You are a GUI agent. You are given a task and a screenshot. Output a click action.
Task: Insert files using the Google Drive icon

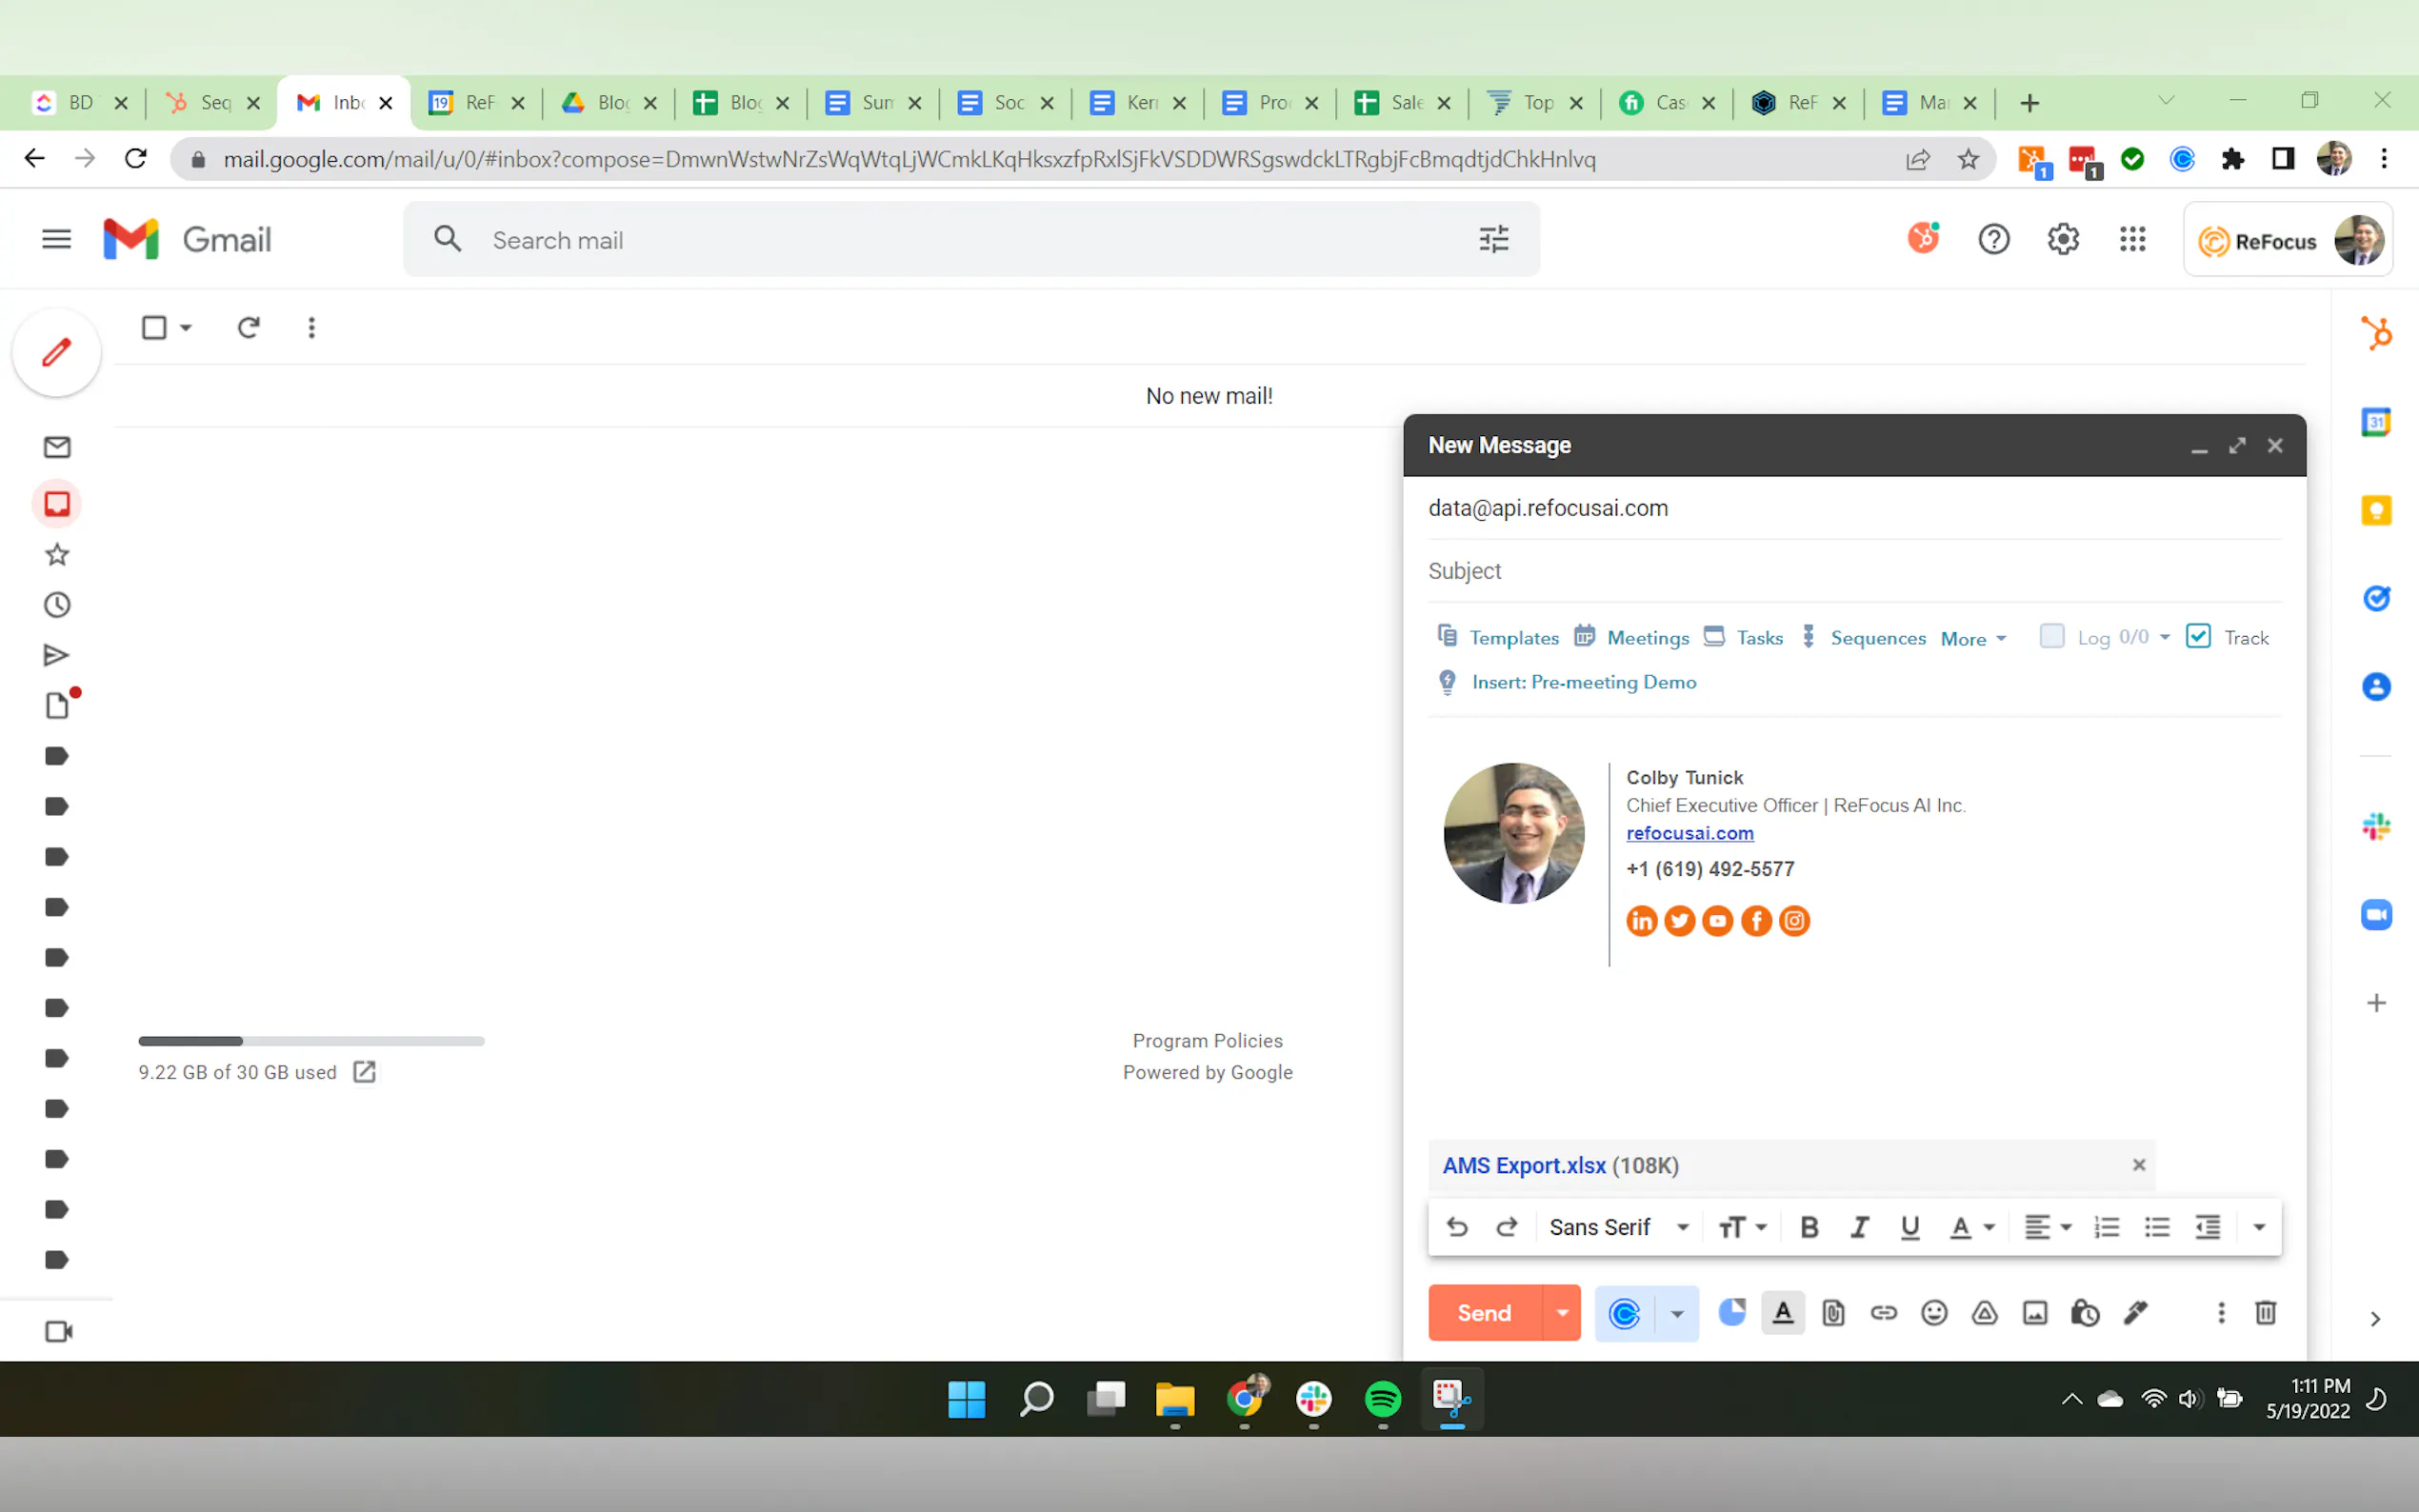(1984, 1313)
